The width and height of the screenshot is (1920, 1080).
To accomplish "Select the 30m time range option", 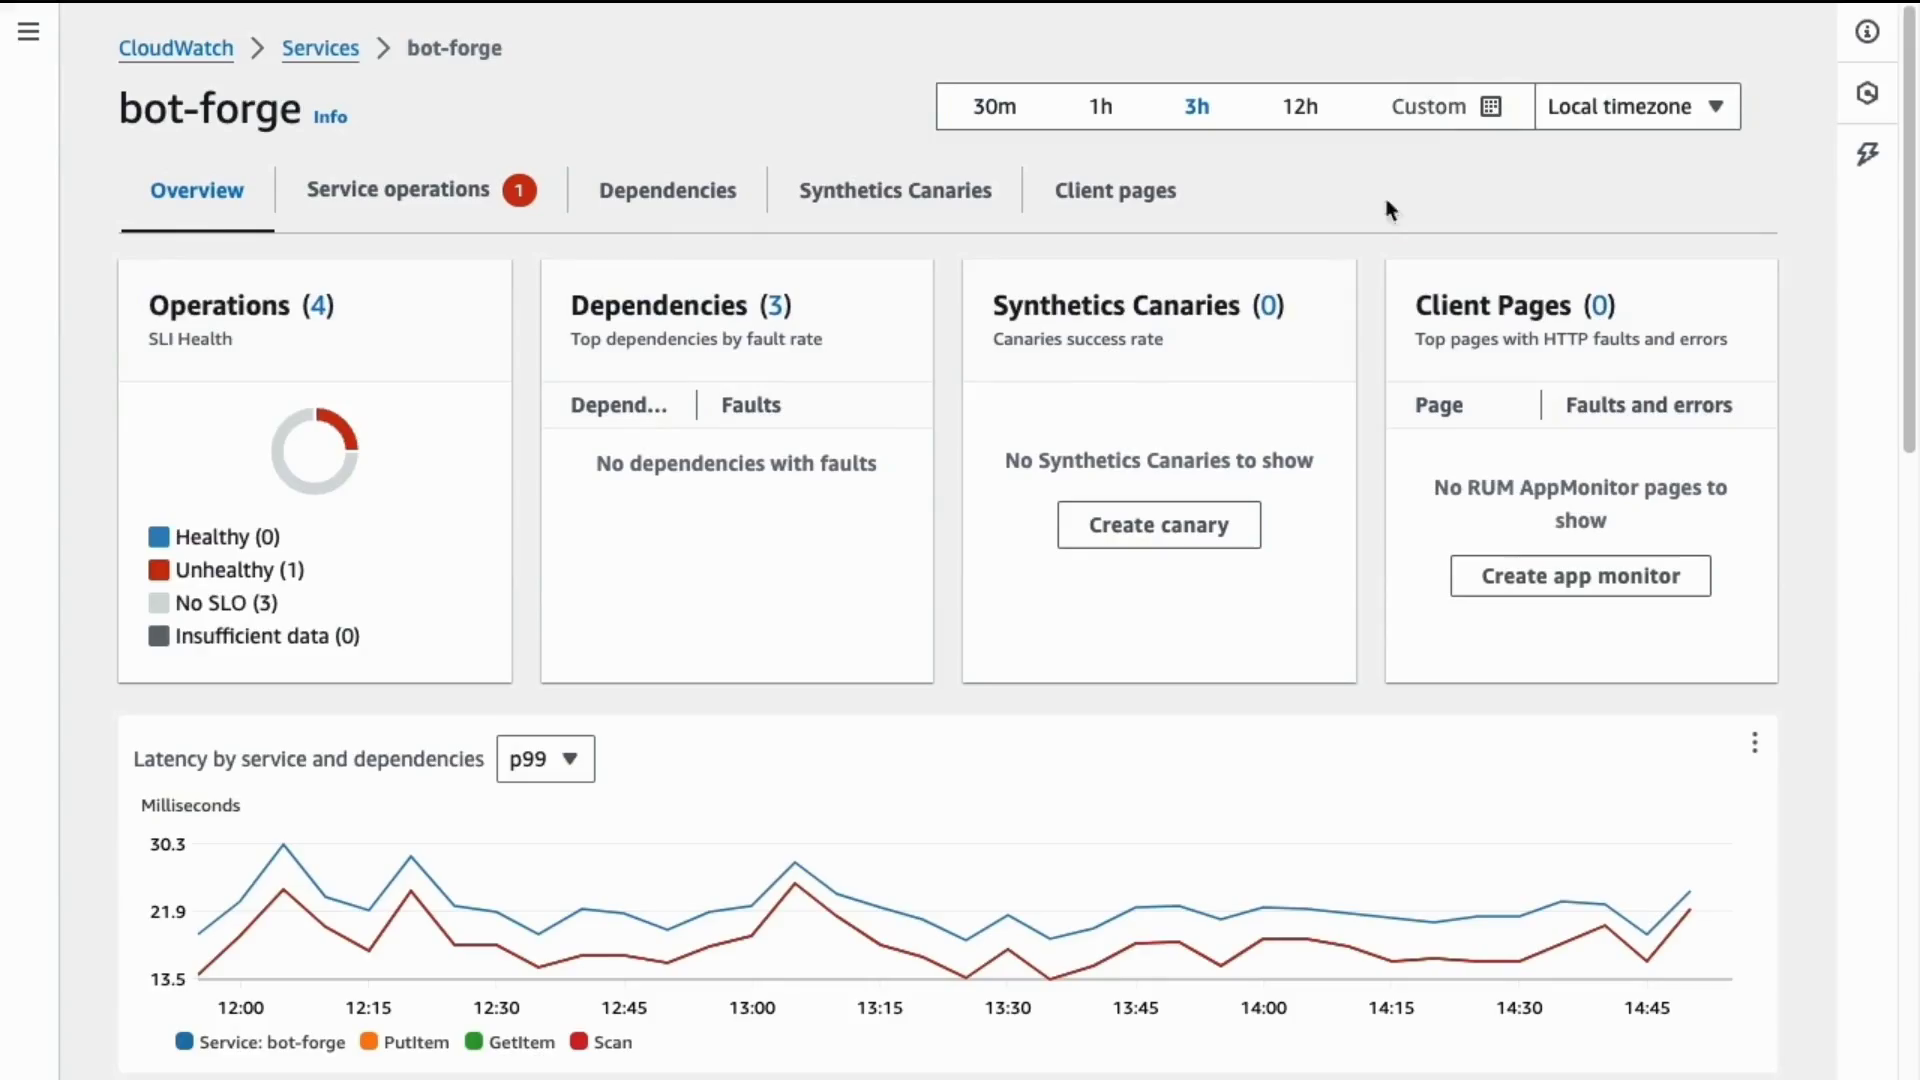I will 994,107.
